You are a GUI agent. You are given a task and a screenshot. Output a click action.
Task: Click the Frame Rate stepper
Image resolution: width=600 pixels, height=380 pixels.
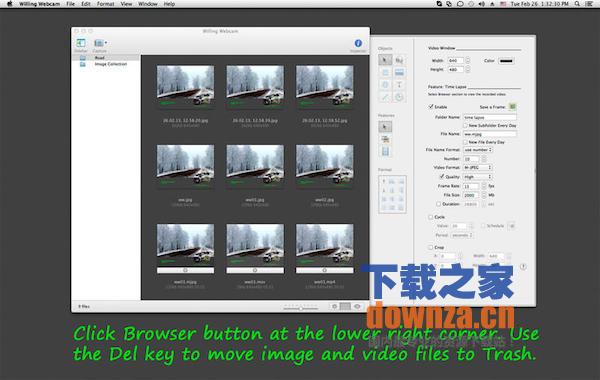tap(484, 186)
